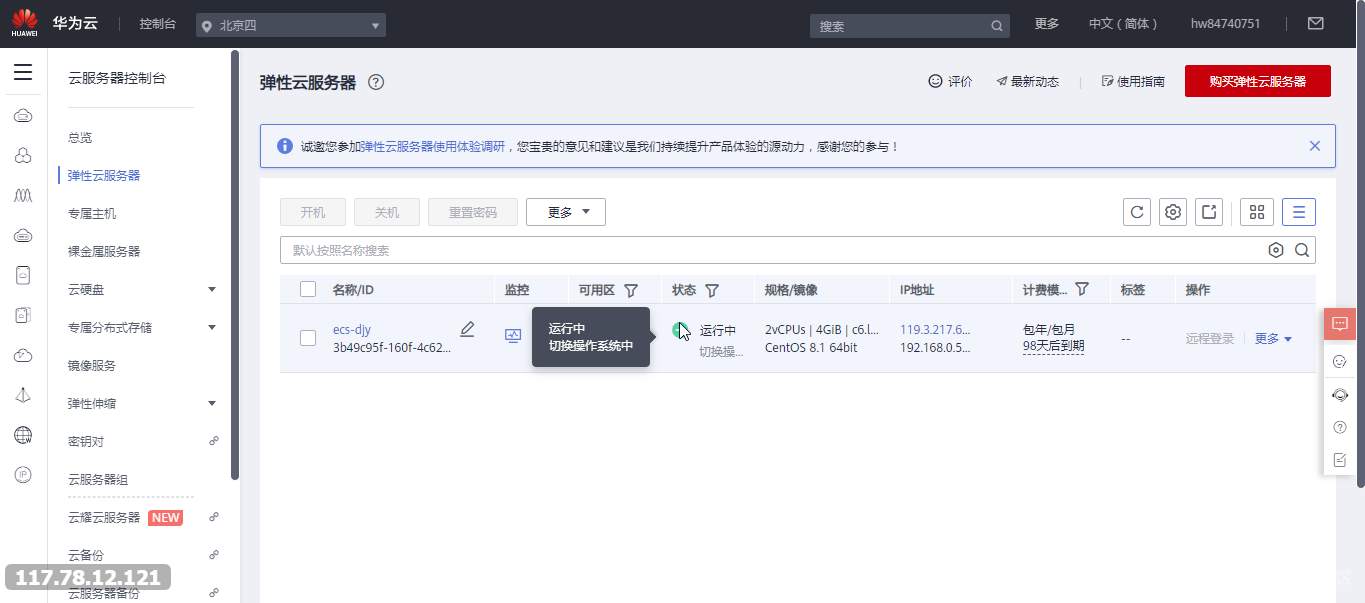Open 更多 menu in top bar
Screen dimensions: 1365x603
[1047, 24]
